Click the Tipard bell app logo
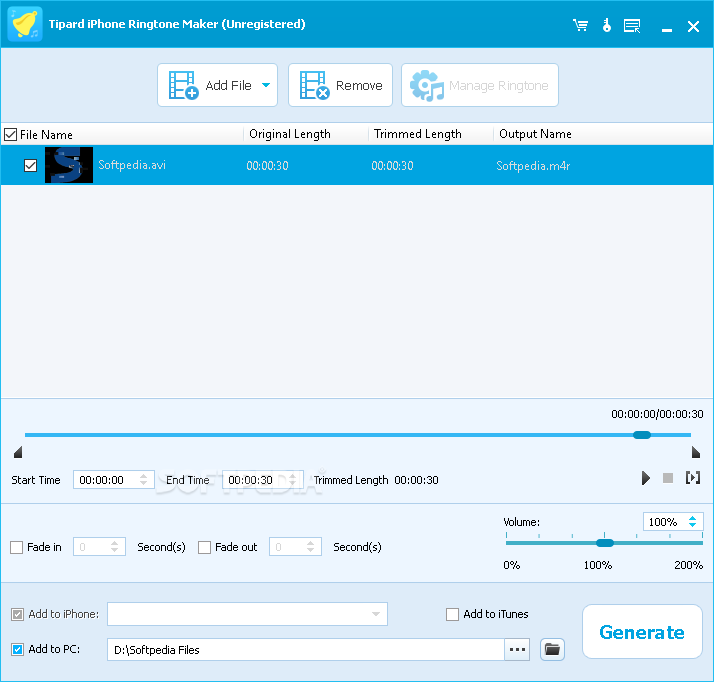Image resolution: width=714 pixels, height=682 pixels. (25, 24)
